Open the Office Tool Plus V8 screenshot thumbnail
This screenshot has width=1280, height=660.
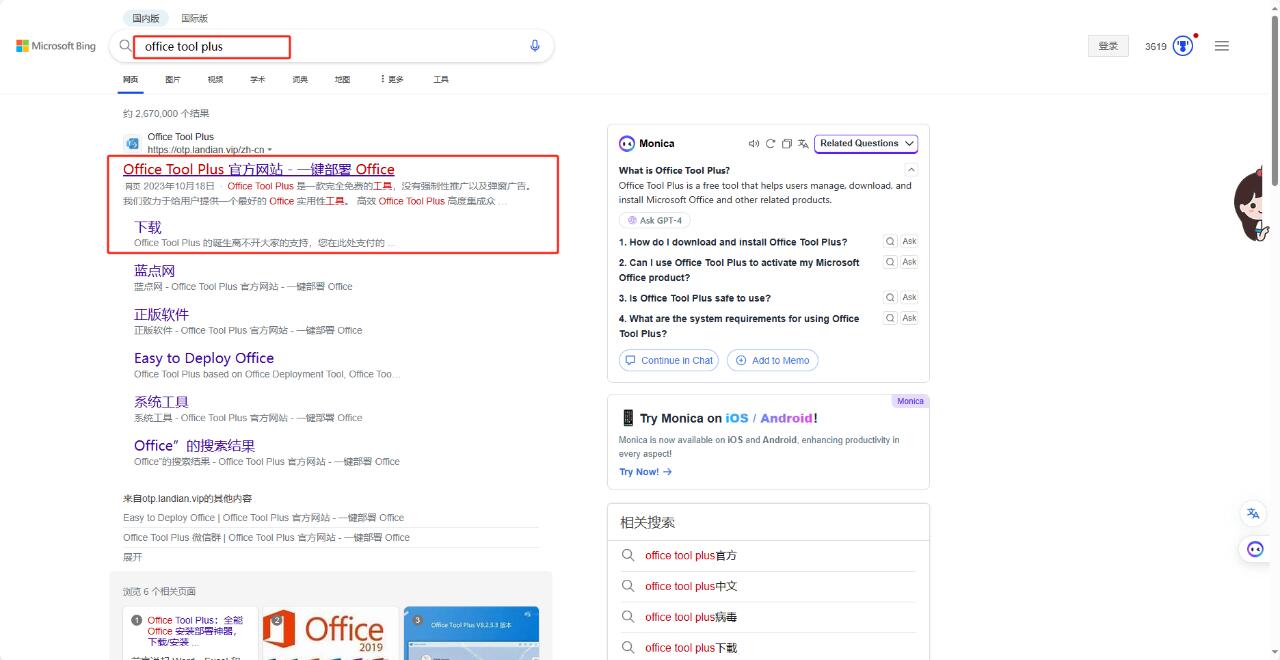click(471, 633)
